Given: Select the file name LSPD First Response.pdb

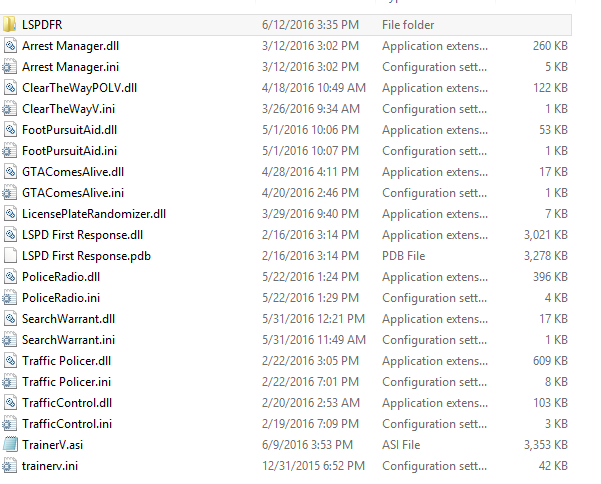Looking at the screenshot, I should [86, 256].
